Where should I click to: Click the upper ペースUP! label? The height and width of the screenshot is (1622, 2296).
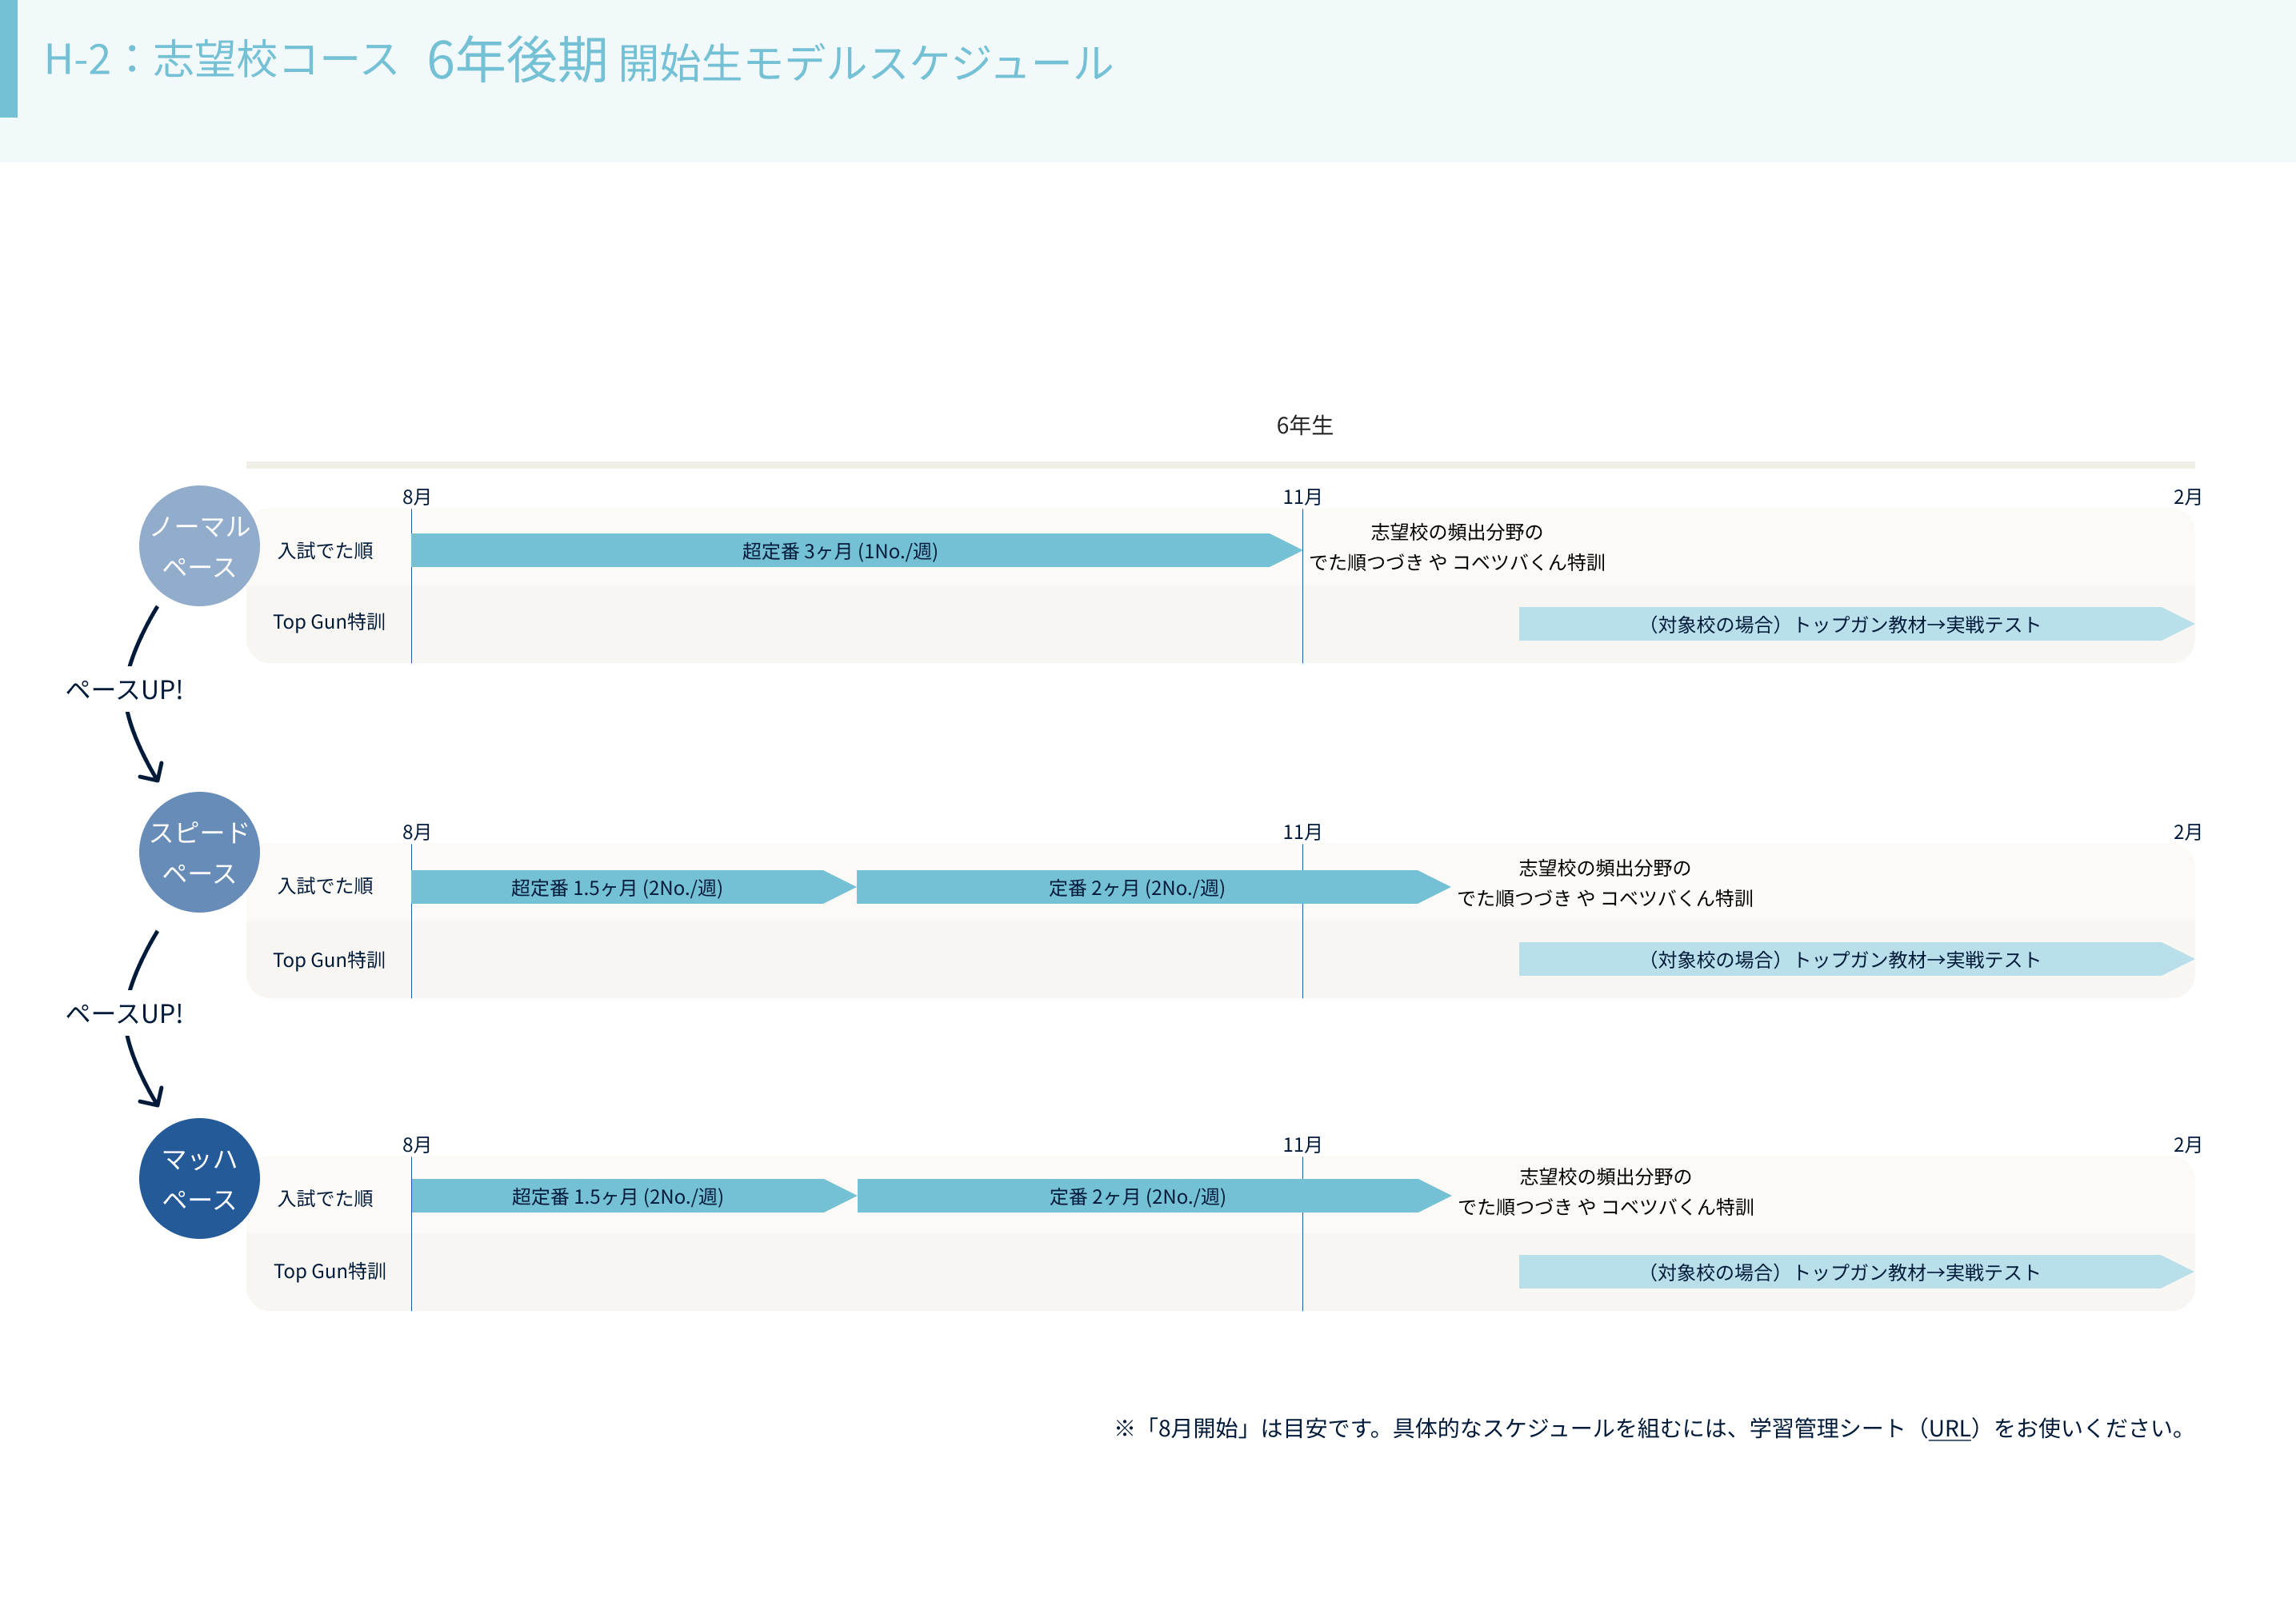pyautogui.click(x=124, y=690)
